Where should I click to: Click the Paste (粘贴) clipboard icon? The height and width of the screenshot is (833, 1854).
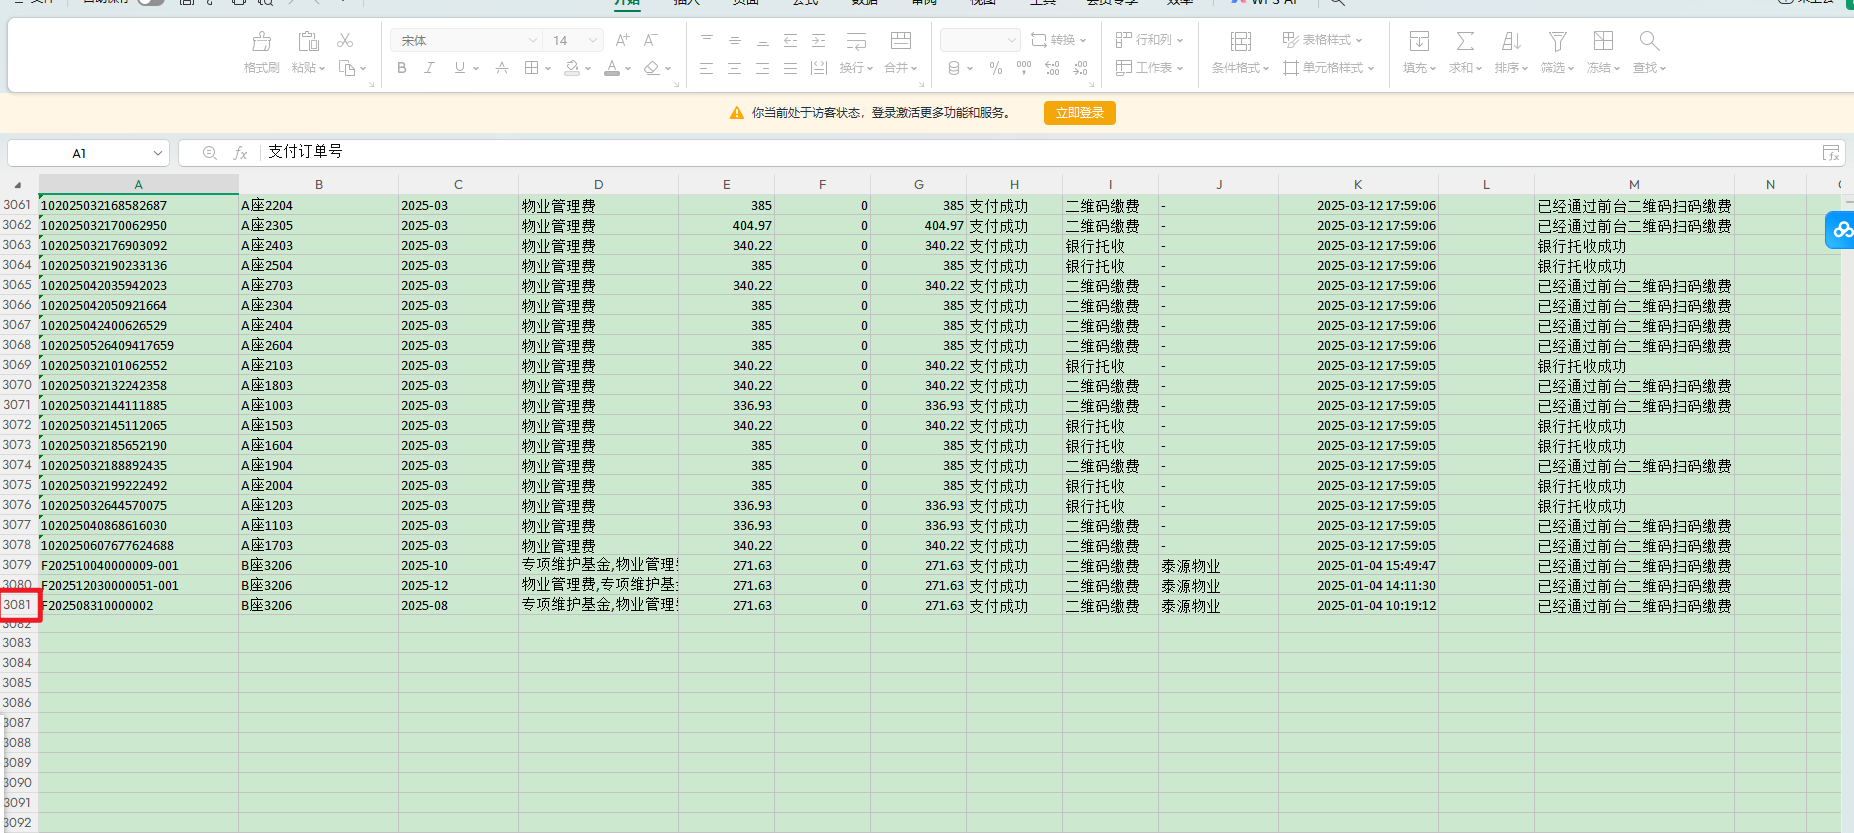(x=308, y=41)
